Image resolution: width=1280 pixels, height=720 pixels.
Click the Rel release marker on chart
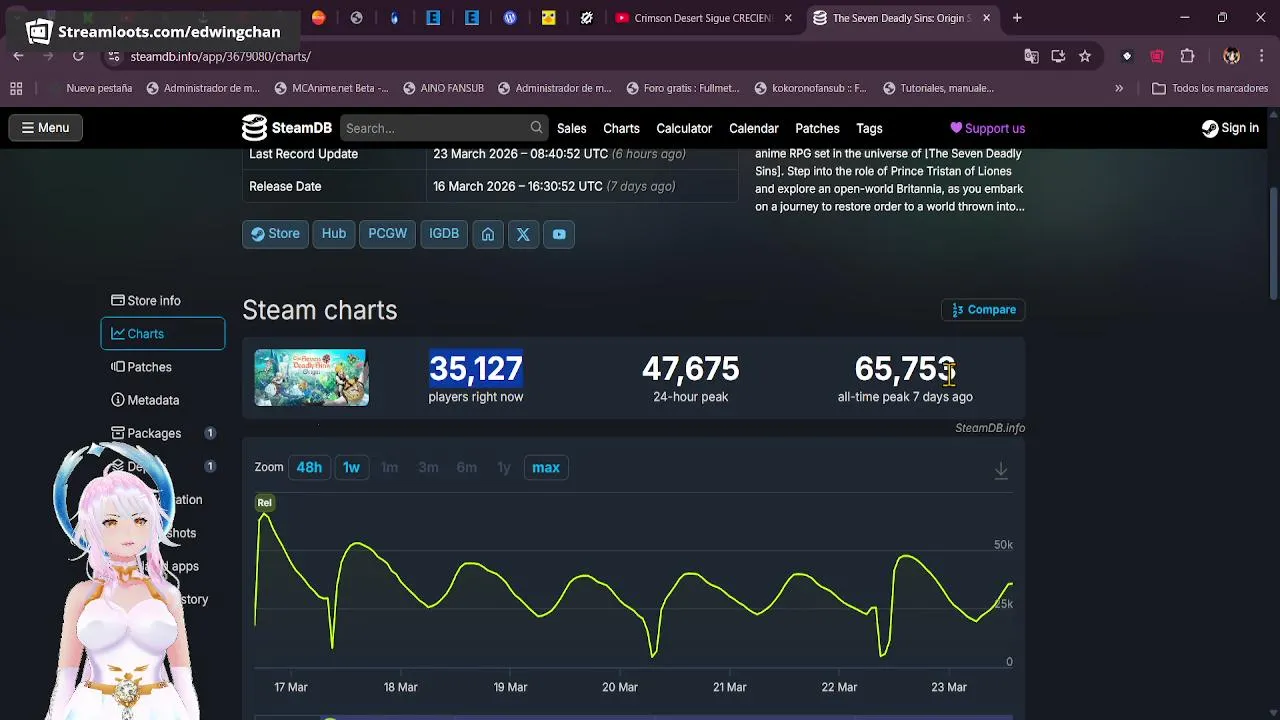click(264, 502)
